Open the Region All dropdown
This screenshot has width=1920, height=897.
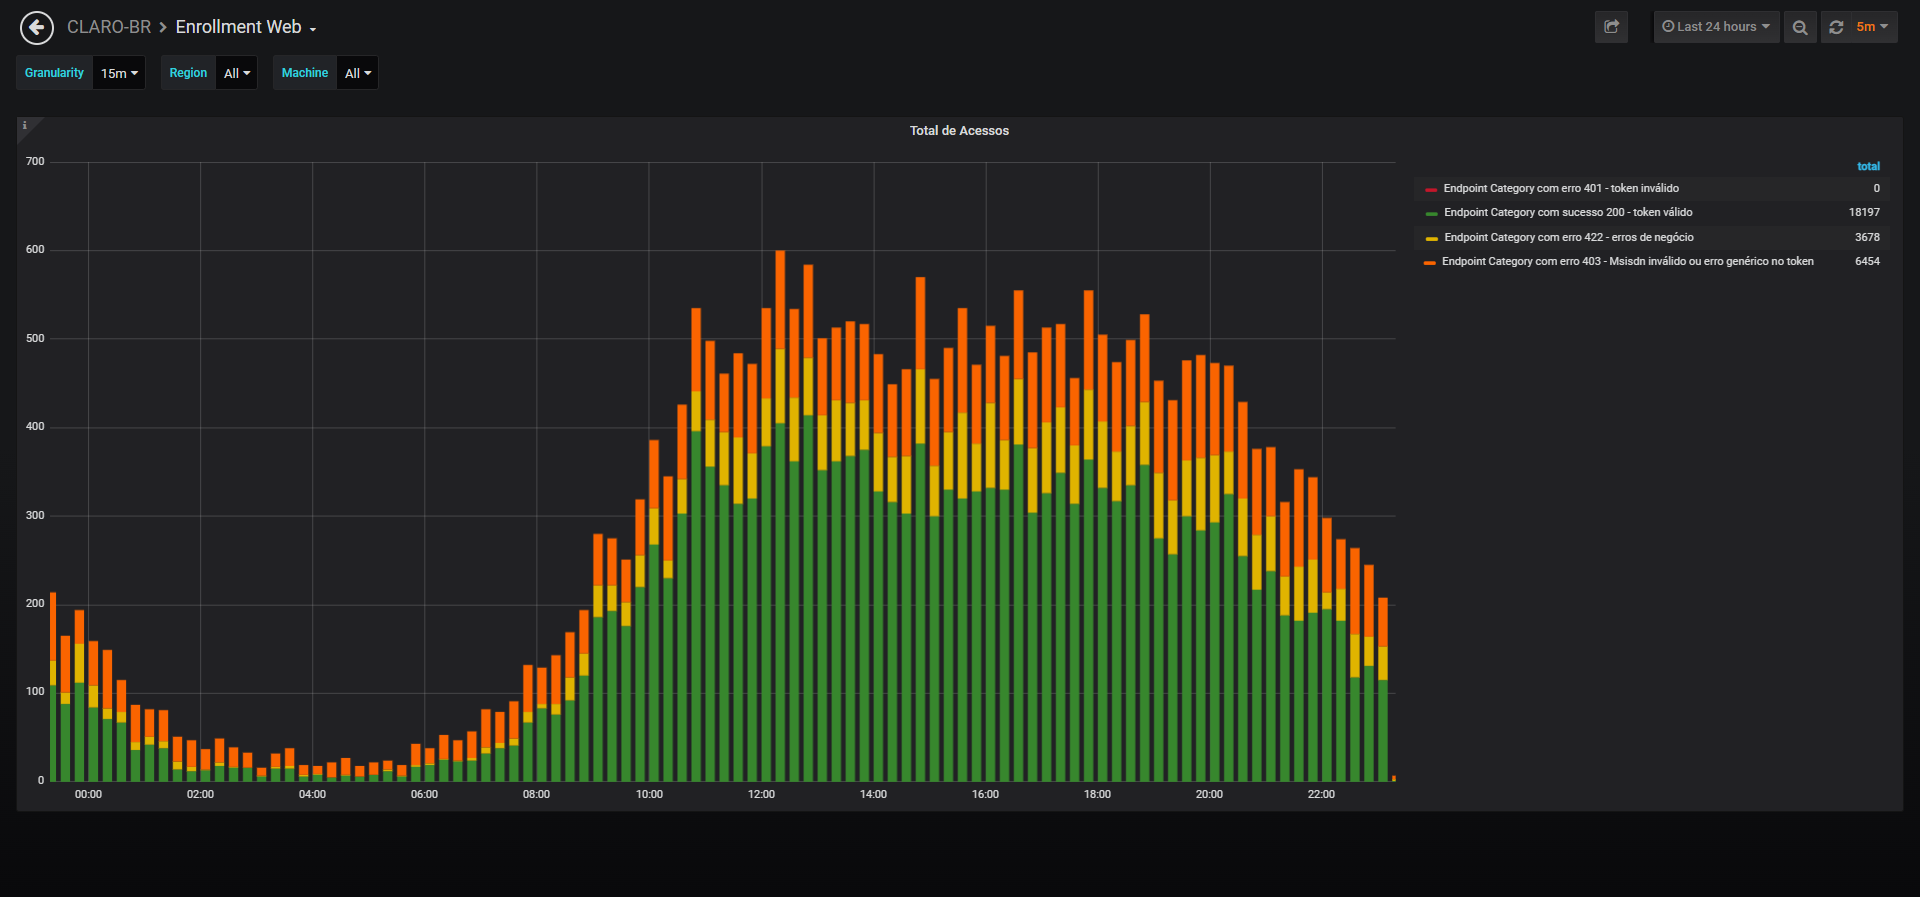pyautogui.click(x=237, y=73)
